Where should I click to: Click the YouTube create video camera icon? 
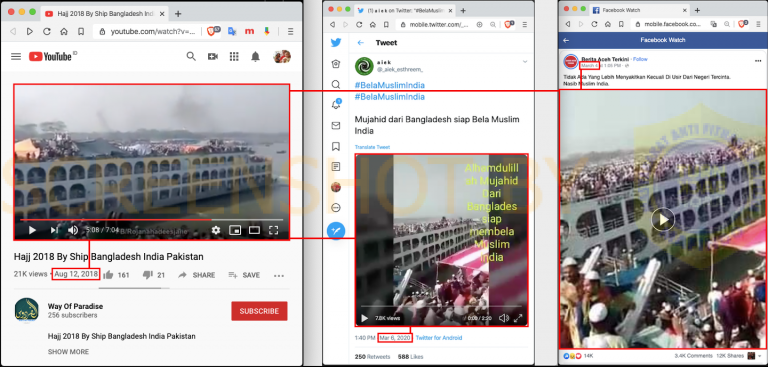click(x=213, y=57)
